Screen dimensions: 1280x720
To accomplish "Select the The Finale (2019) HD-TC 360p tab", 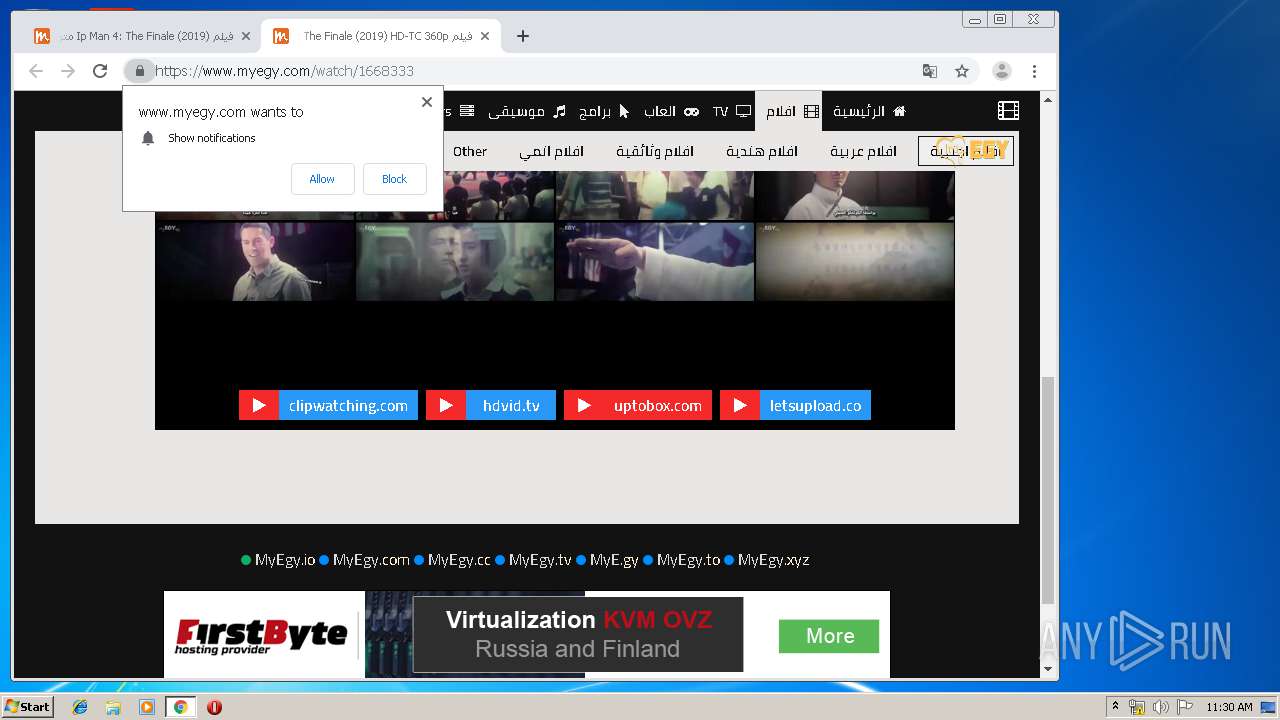I will (x=380, y=36).
